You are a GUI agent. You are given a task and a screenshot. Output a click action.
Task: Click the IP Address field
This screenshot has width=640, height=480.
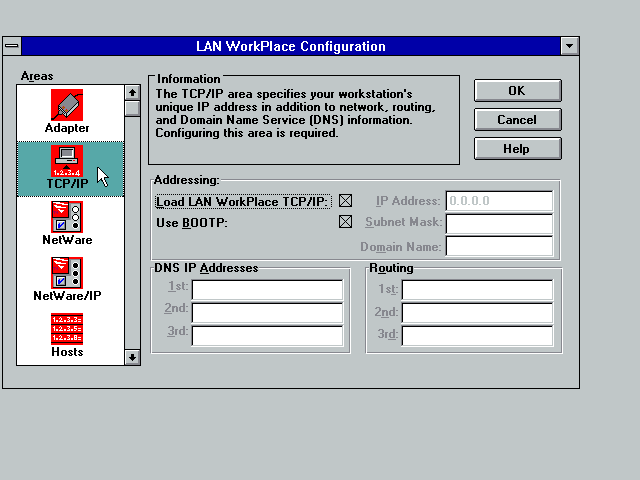(x=499, y=201)
